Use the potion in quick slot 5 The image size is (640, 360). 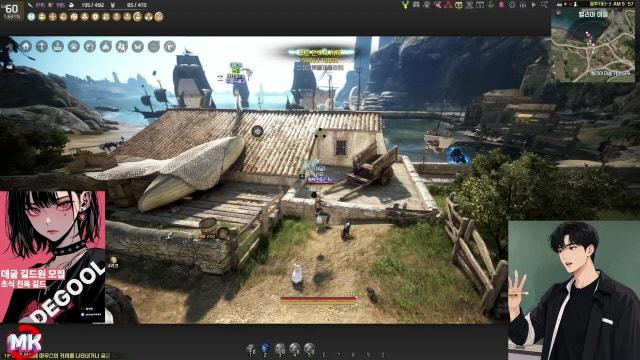pos(309,349)
